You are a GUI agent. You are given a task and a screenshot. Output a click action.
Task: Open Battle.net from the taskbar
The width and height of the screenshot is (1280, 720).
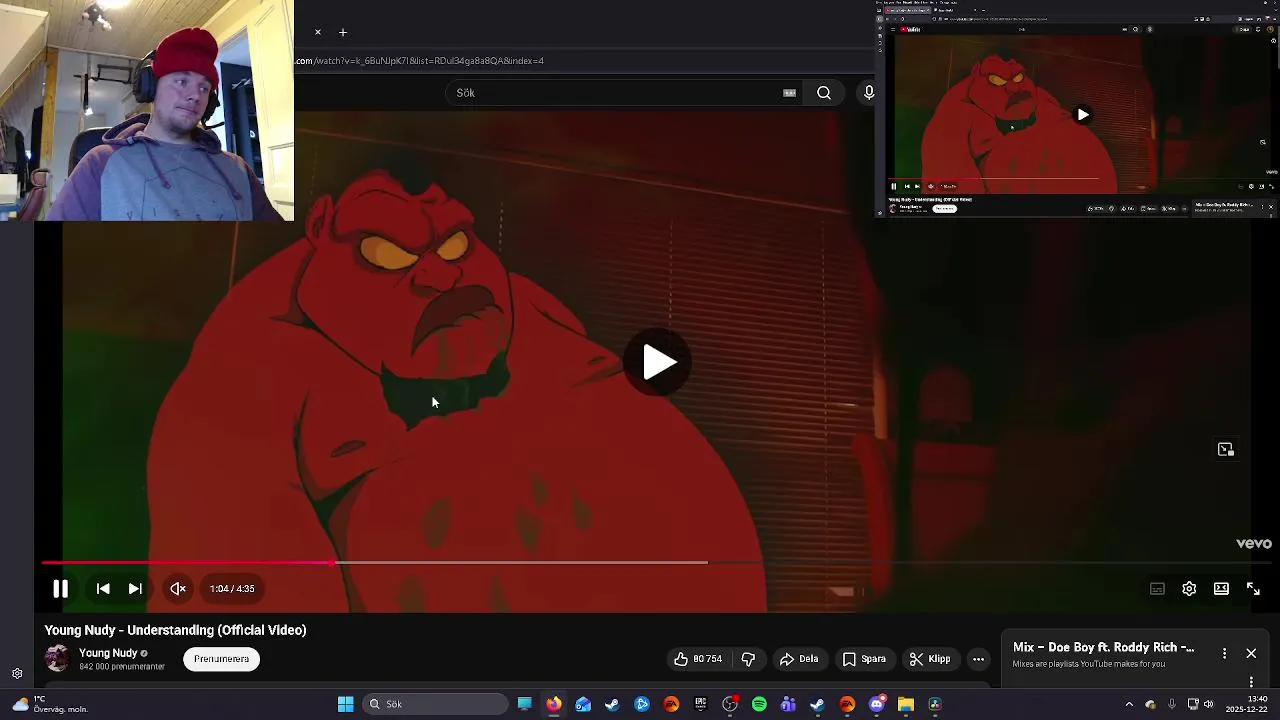click(642, 704)
